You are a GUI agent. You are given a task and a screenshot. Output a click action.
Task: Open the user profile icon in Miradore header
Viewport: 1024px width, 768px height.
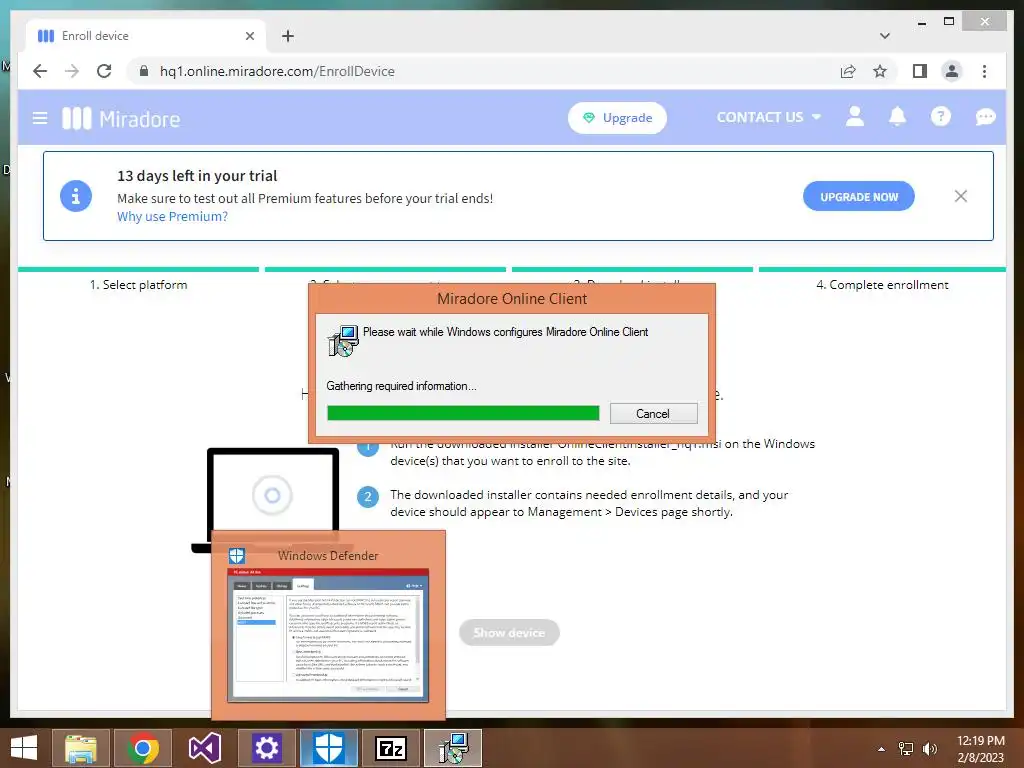[x=854, y=117]
